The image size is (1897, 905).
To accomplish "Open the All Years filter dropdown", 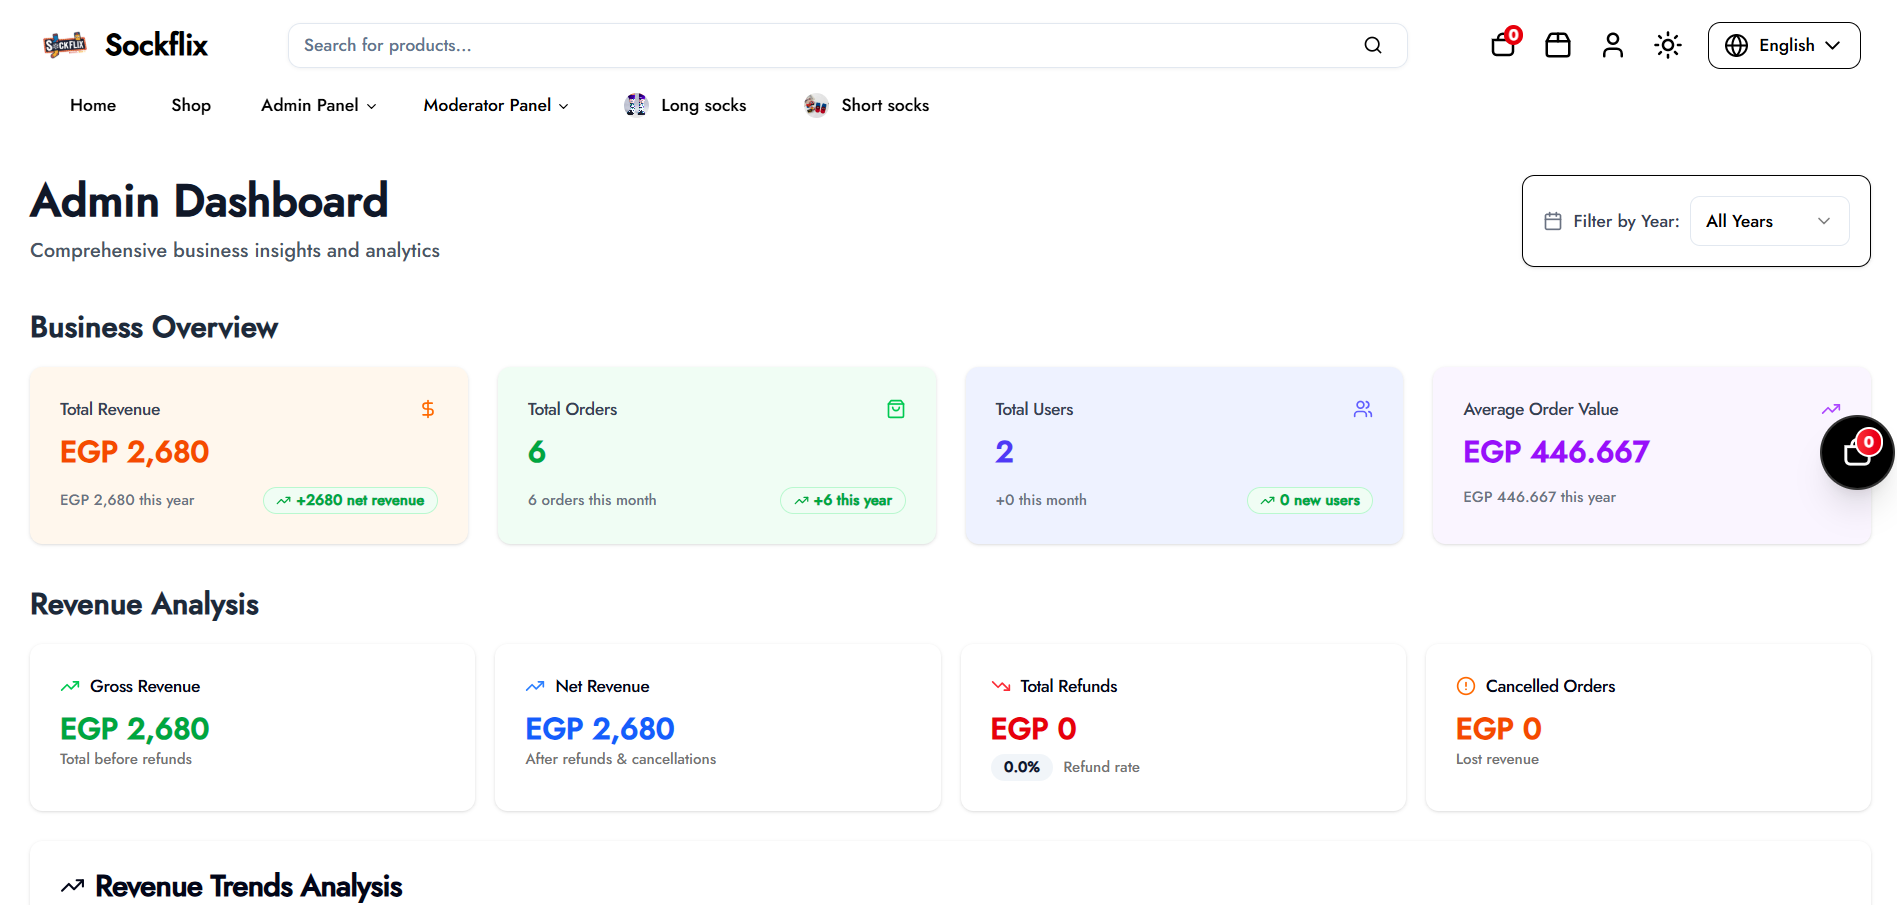I will coord(1769,221).
